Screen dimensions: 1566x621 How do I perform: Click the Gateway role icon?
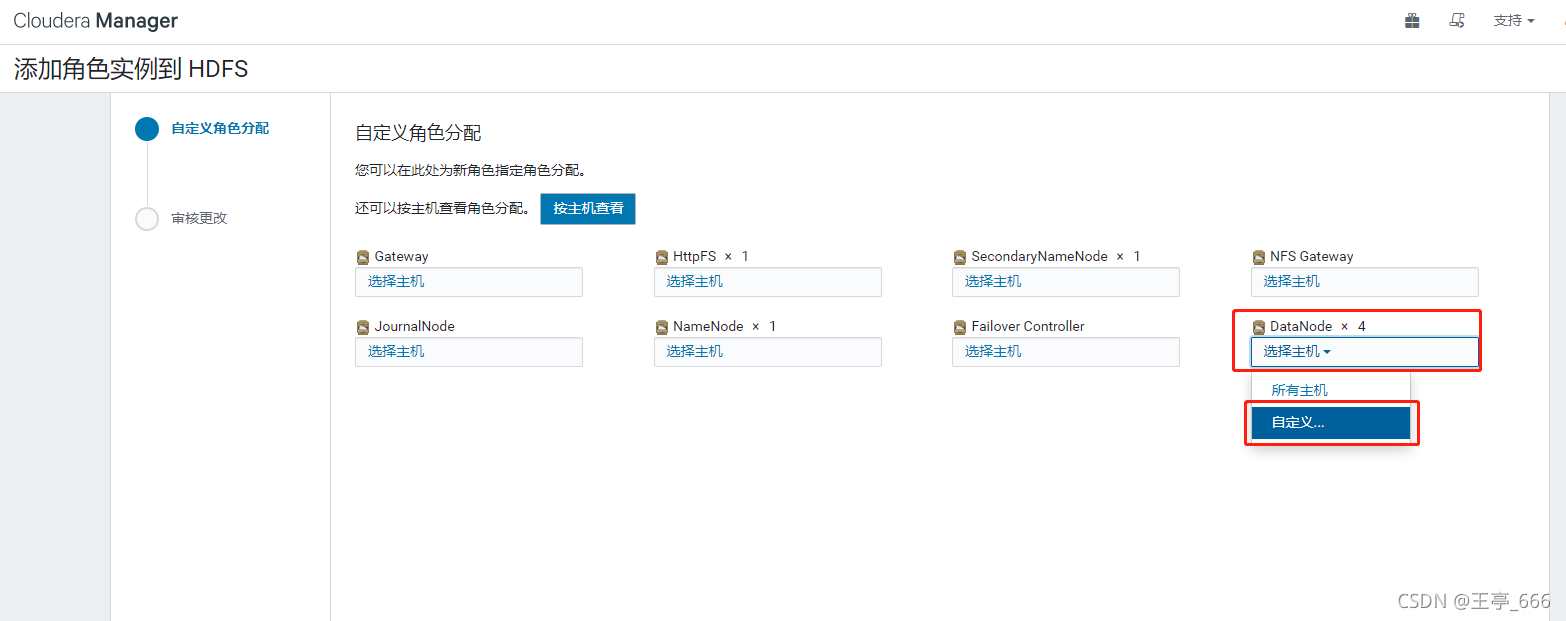[363, 256]
